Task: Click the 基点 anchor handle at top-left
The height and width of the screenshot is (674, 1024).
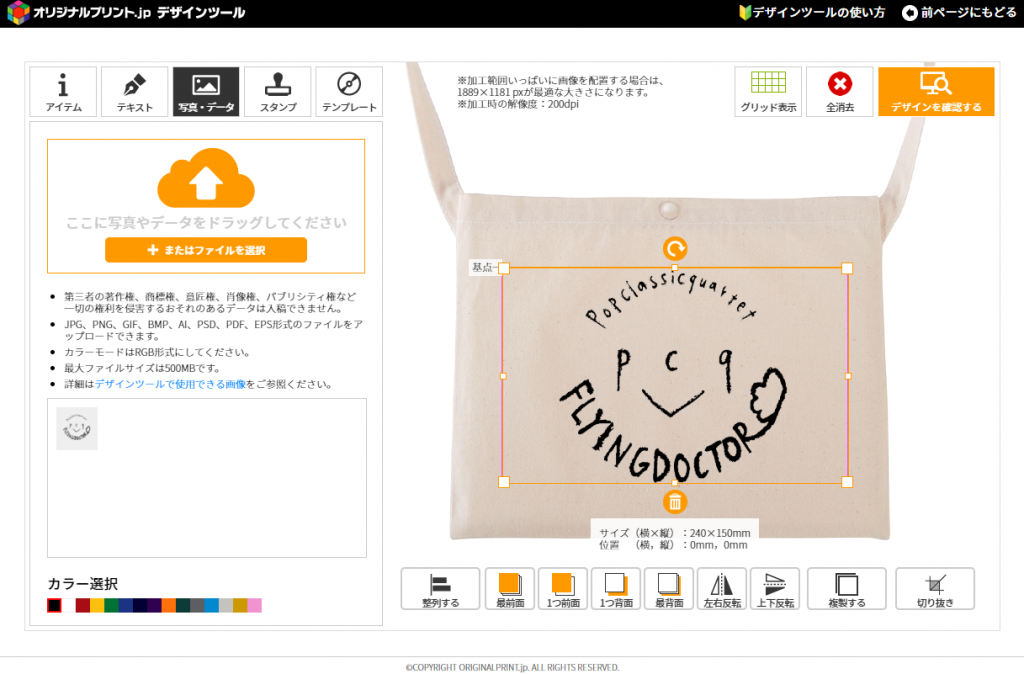Action: coord(504,268)
